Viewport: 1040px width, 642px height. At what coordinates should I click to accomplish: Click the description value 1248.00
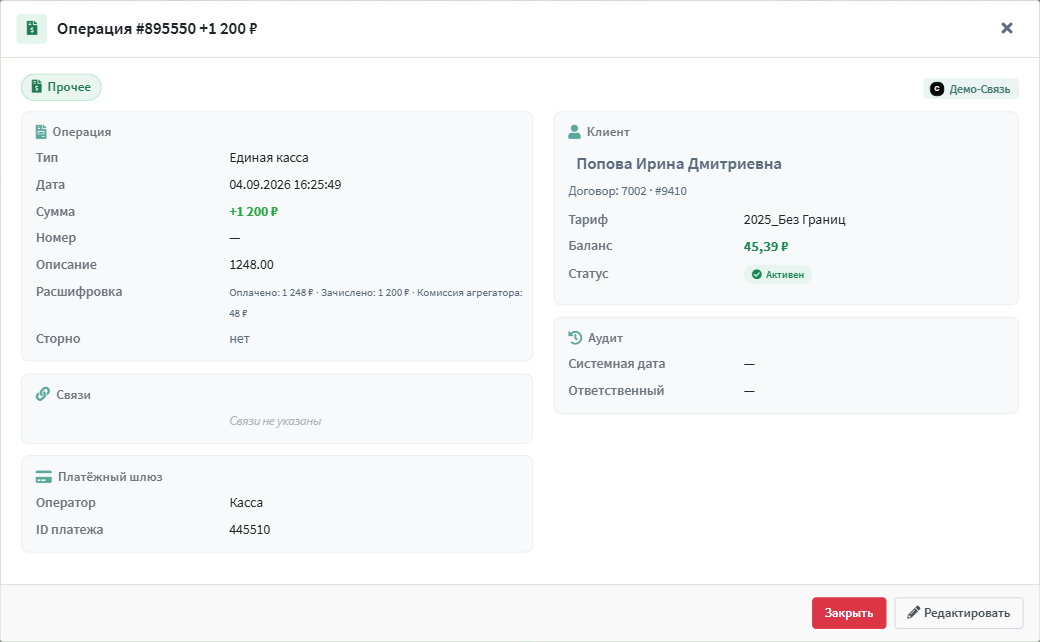pyautogui.click(x=251, y=265)
